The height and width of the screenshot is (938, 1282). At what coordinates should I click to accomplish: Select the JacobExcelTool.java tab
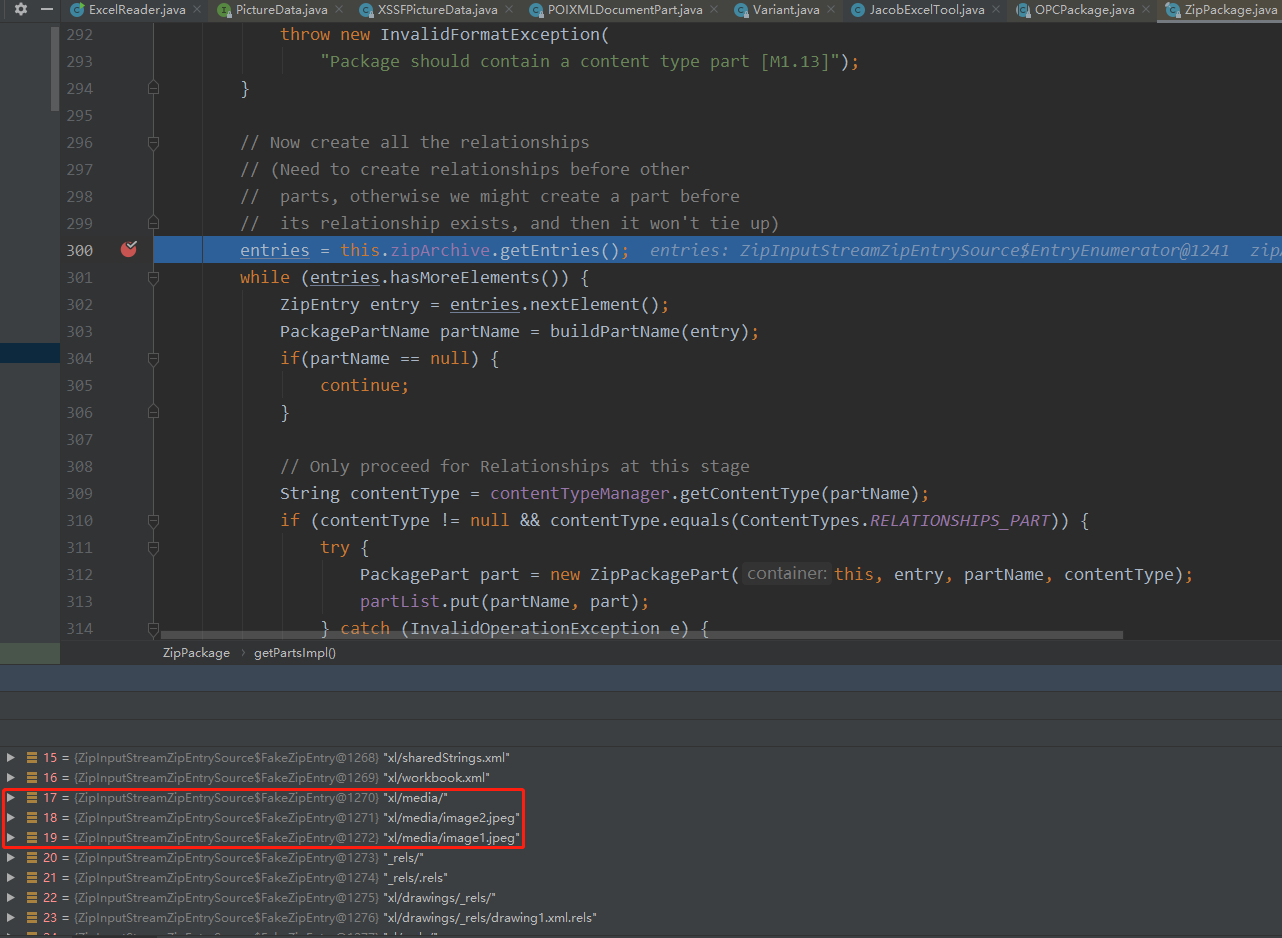927,10
